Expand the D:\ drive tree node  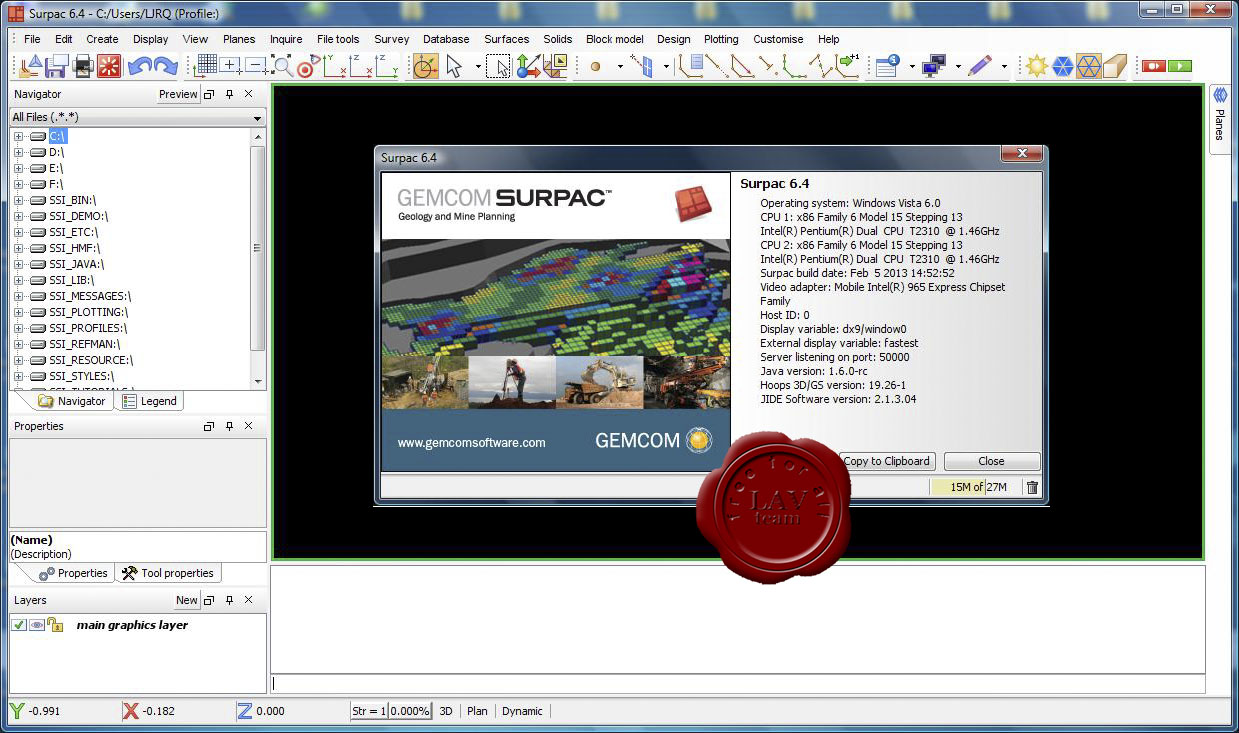18,152
